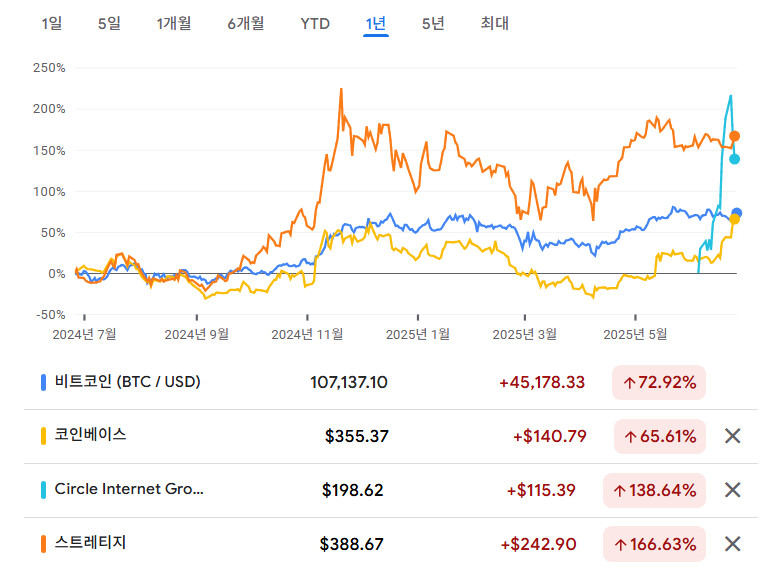The width and height of the screenshot is (783, 569).
Task: Open the 비트코인 (BTC / USD) row
Action: pyautogui.click(x=128, y=382)
